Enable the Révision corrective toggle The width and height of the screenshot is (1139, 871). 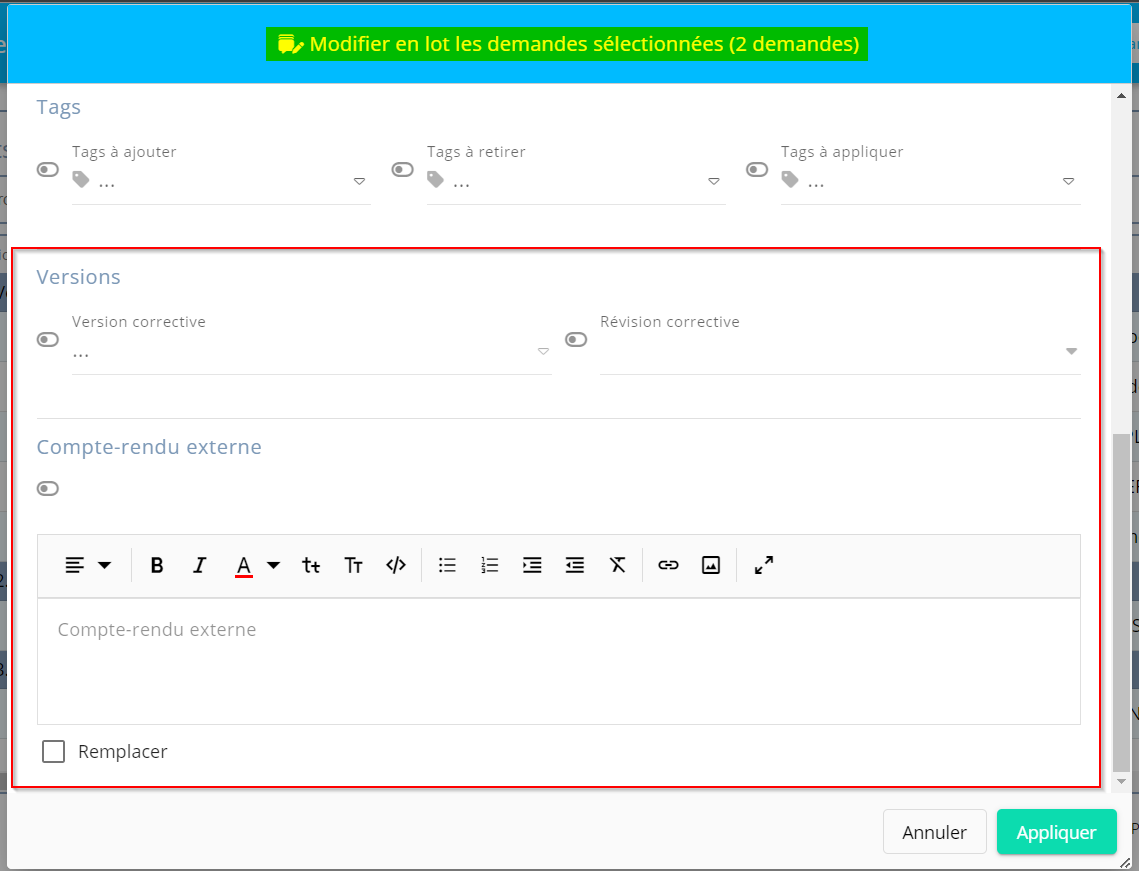(x=576, y=339)
